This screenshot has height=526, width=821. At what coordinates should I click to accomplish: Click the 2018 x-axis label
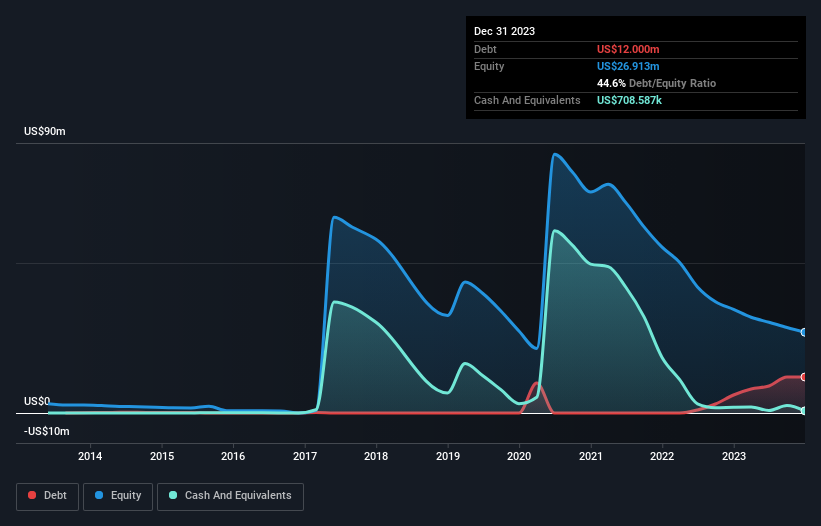(x=376, y=456)
